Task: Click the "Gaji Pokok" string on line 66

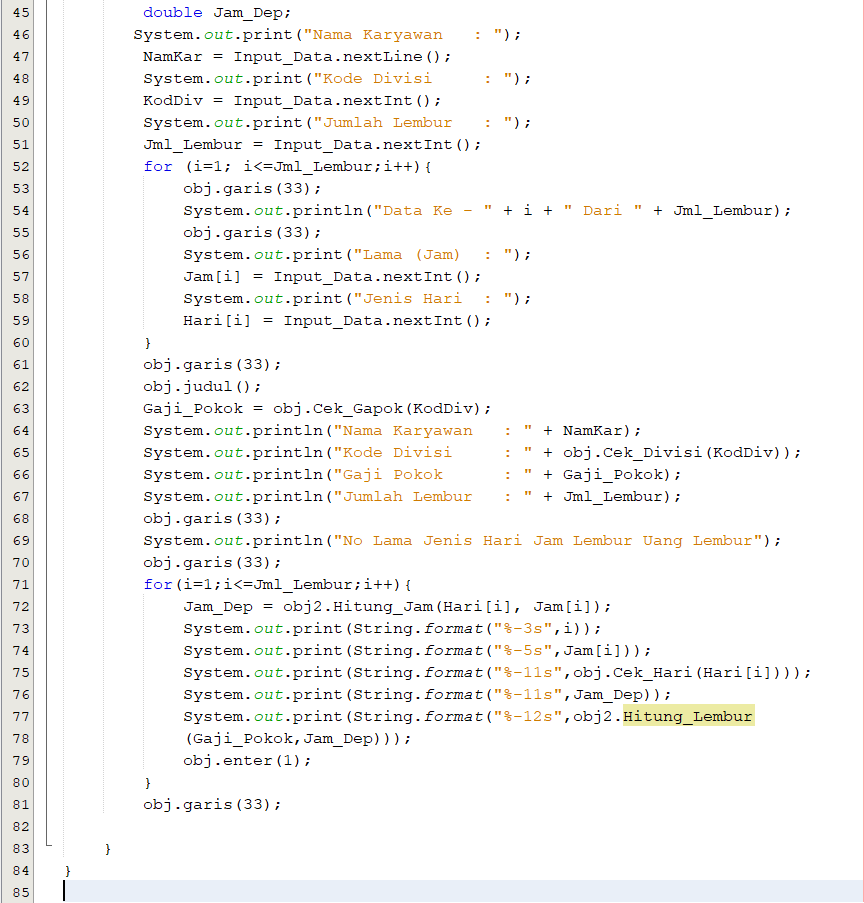Action: pyautogui.click(x=433, y=475)
